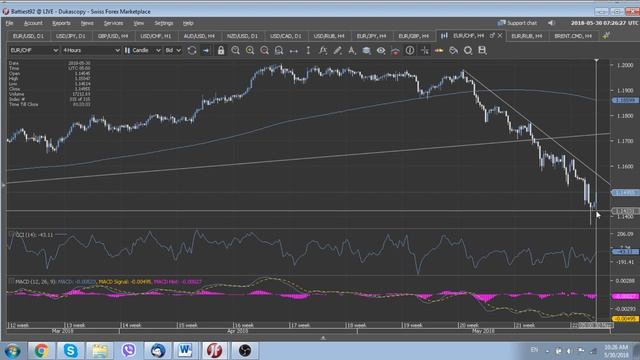Screen dimensions: 640x360
Task: Click the red toolbox icon in toolbar
Action: (395, 51)
